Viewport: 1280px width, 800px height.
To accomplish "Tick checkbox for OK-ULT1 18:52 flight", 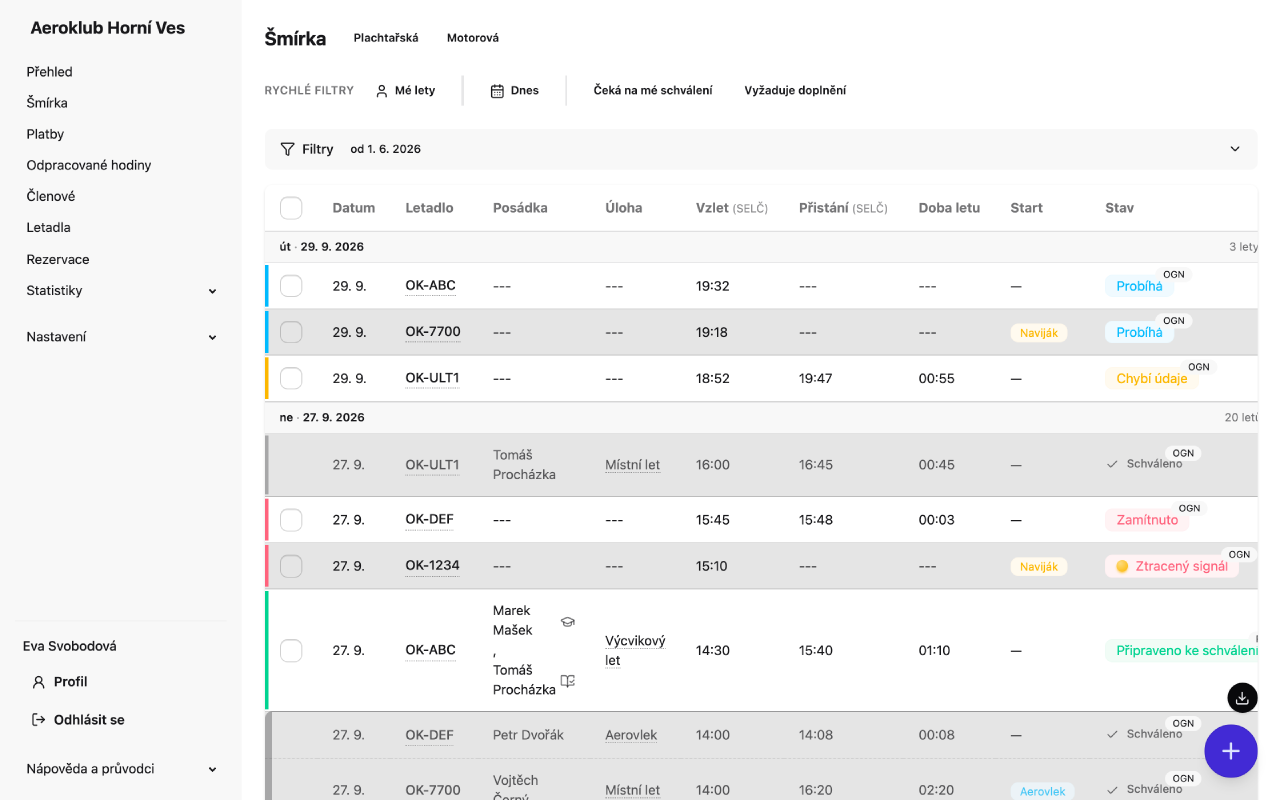I will click(x=291, y=378).
